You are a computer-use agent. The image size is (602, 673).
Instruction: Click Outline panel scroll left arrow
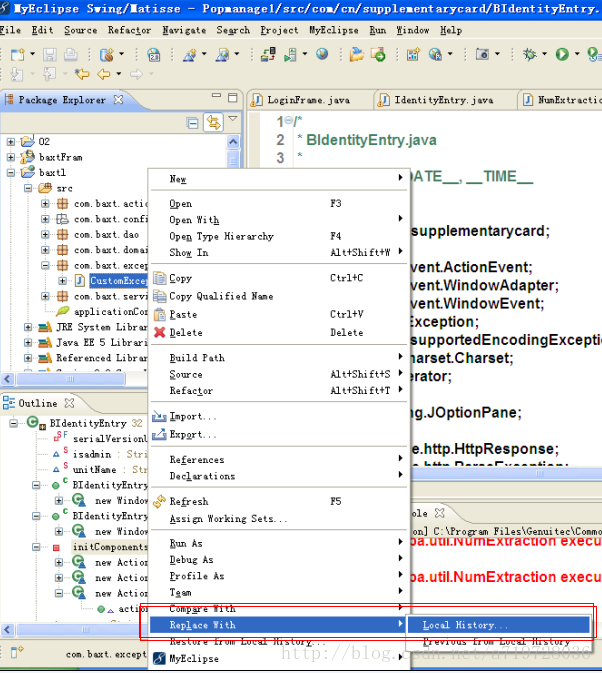[7, 630]
